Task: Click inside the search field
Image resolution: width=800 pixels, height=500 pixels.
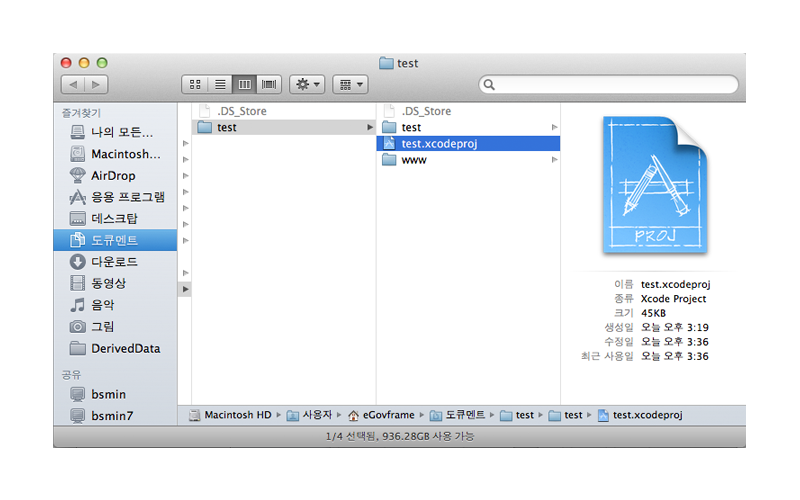Action: tap(610, 85)
